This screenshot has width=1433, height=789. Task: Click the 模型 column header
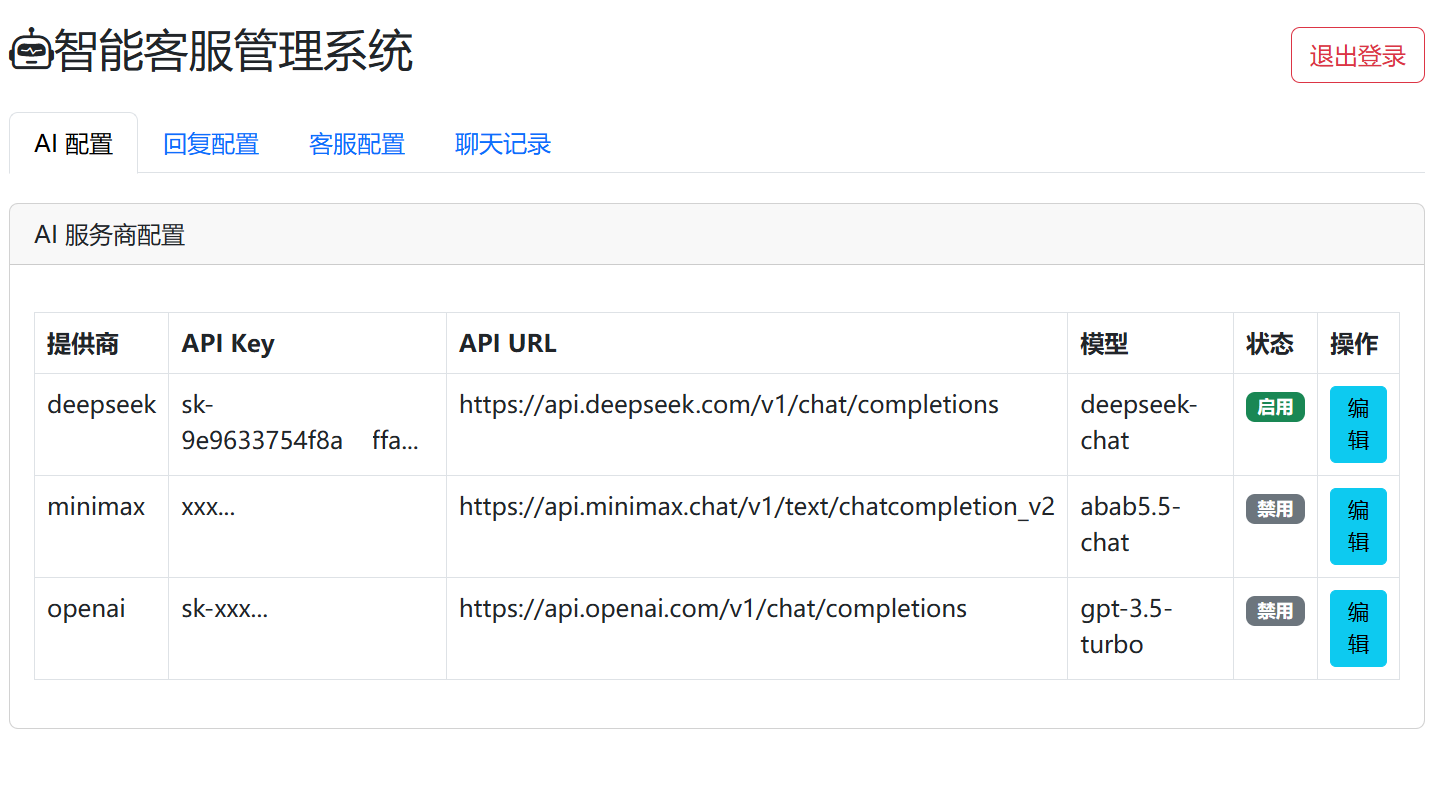1104,344
